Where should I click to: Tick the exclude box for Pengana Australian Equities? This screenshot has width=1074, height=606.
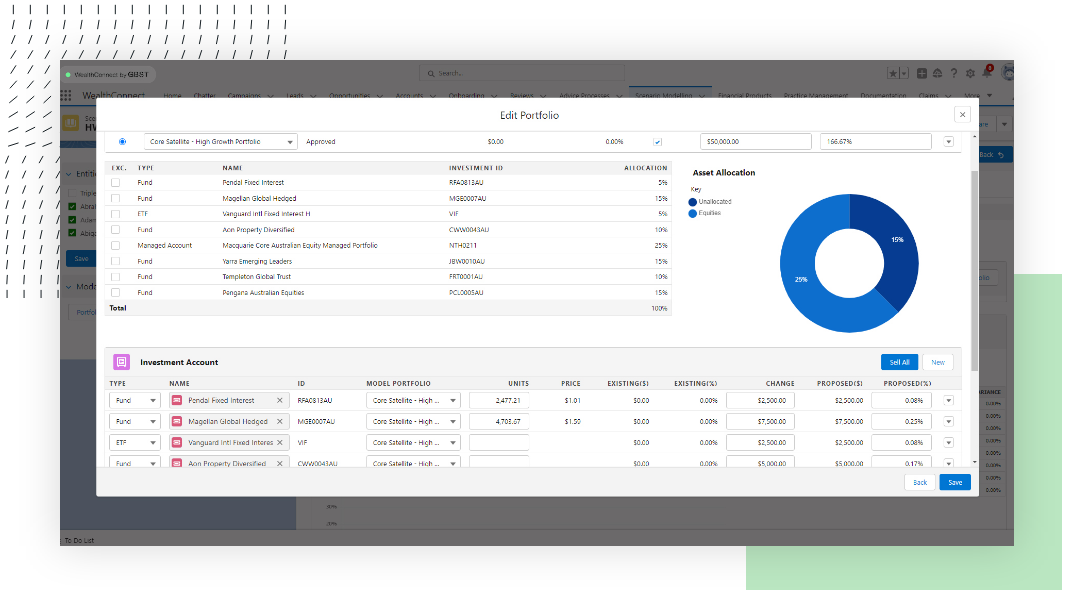[115, 292]
